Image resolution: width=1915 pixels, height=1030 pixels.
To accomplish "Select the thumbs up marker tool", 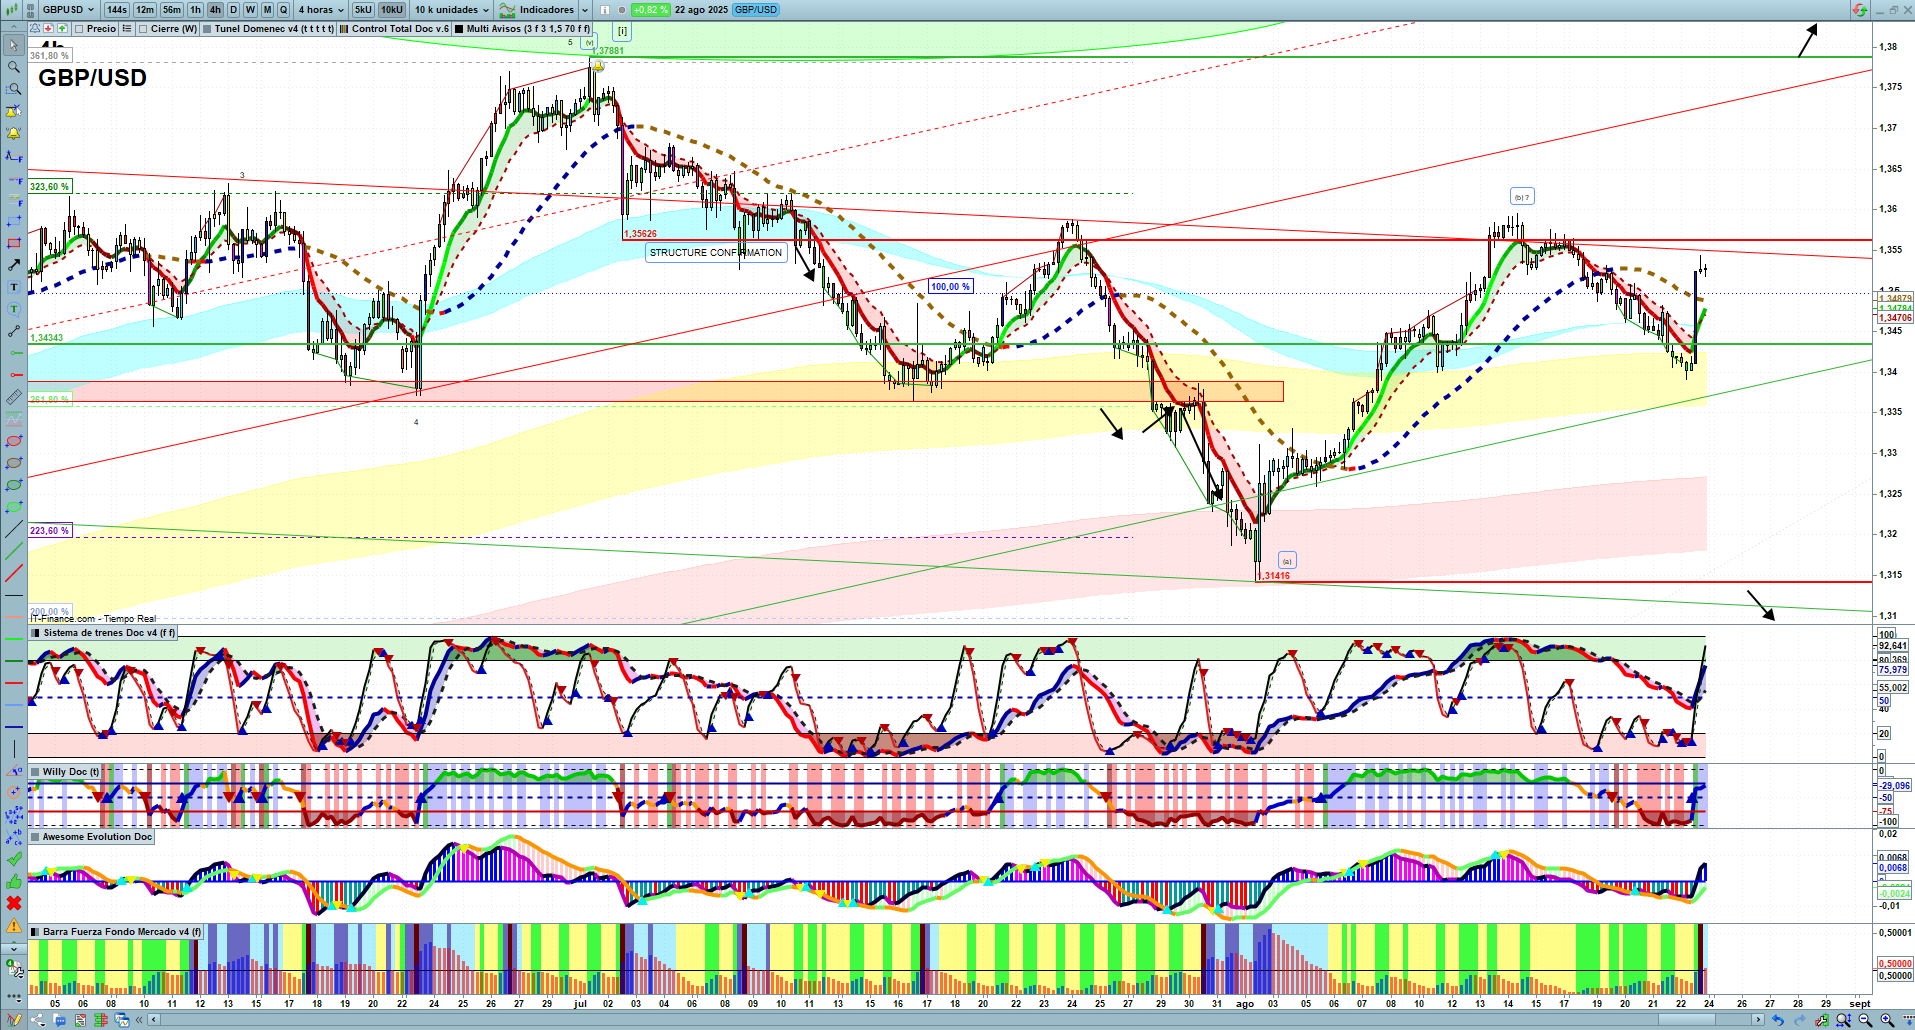I will tap(14, 881).
